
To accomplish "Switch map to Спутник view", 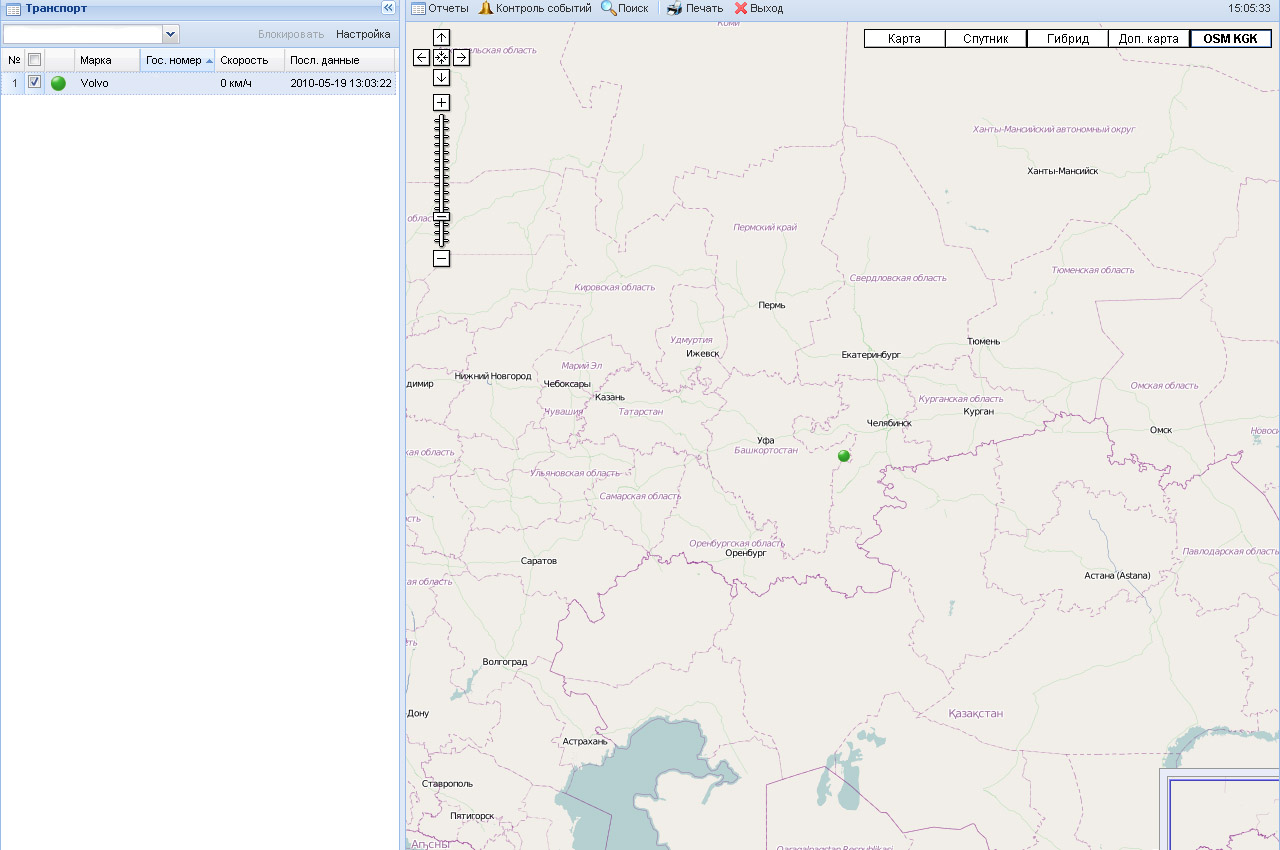I will (985, 39).
